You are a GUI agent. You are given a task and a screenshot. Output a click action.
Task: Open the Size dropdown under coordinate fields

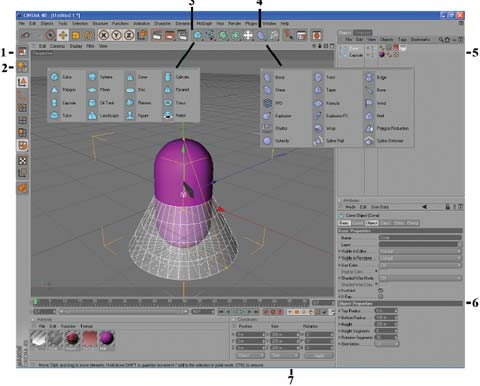(x=284, y=356)
